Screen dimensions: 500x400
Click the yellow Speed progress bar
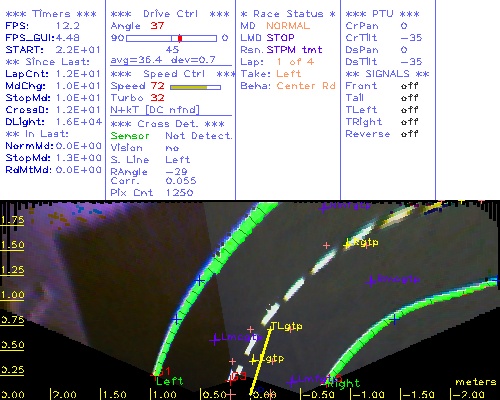point(189,87)
